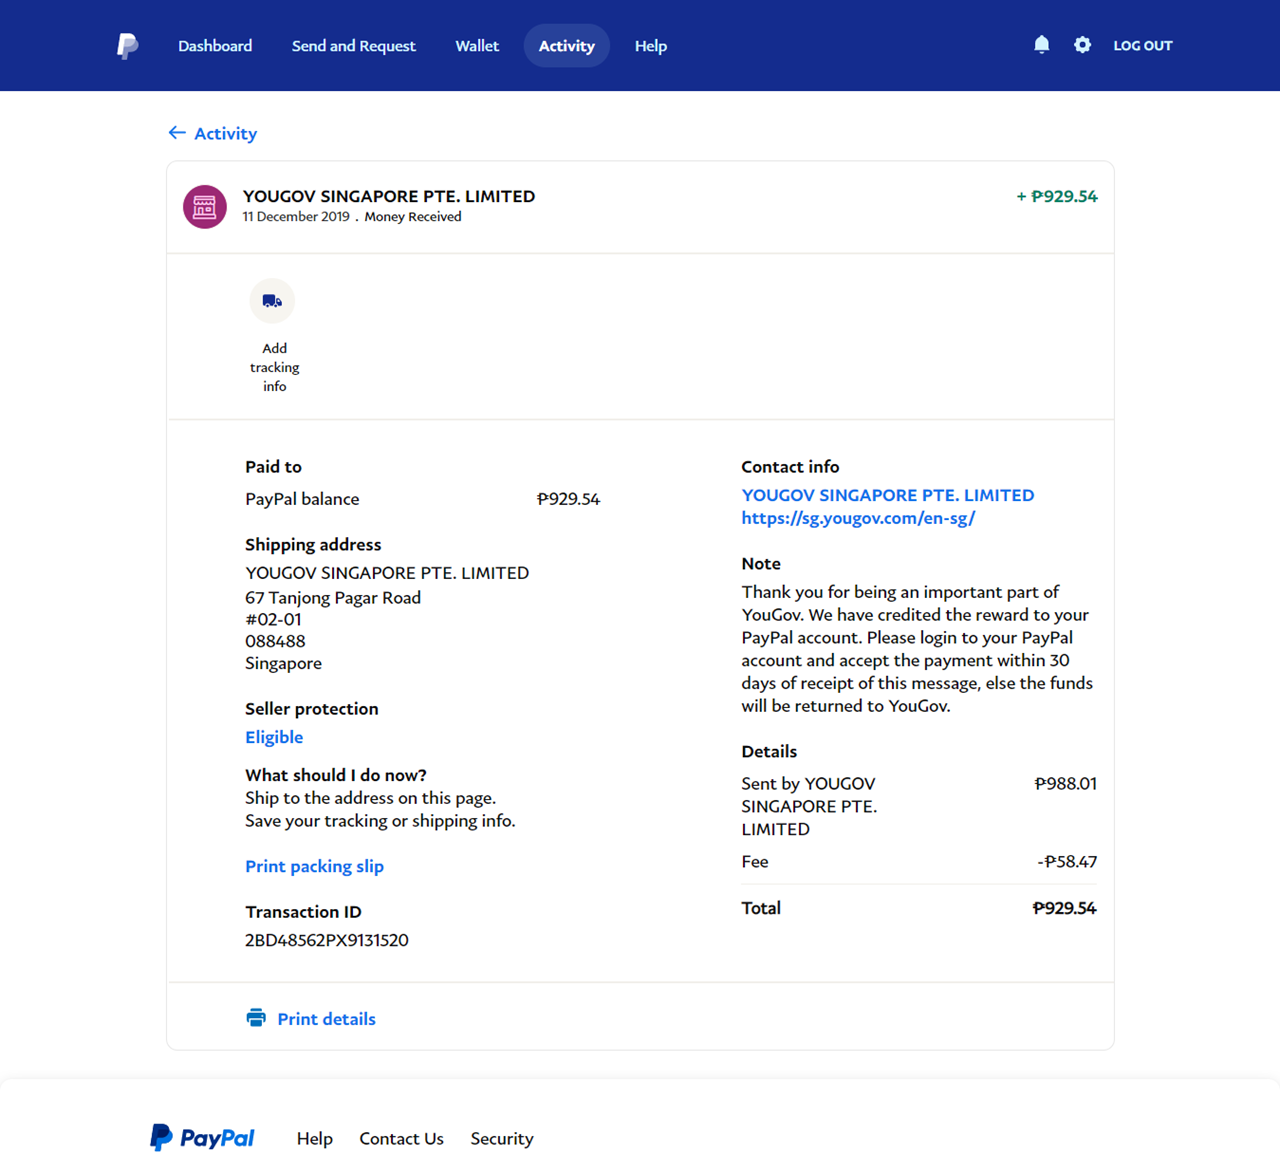Click the Singapore country line
The image size is (1280, 1174).
point(283,663)
